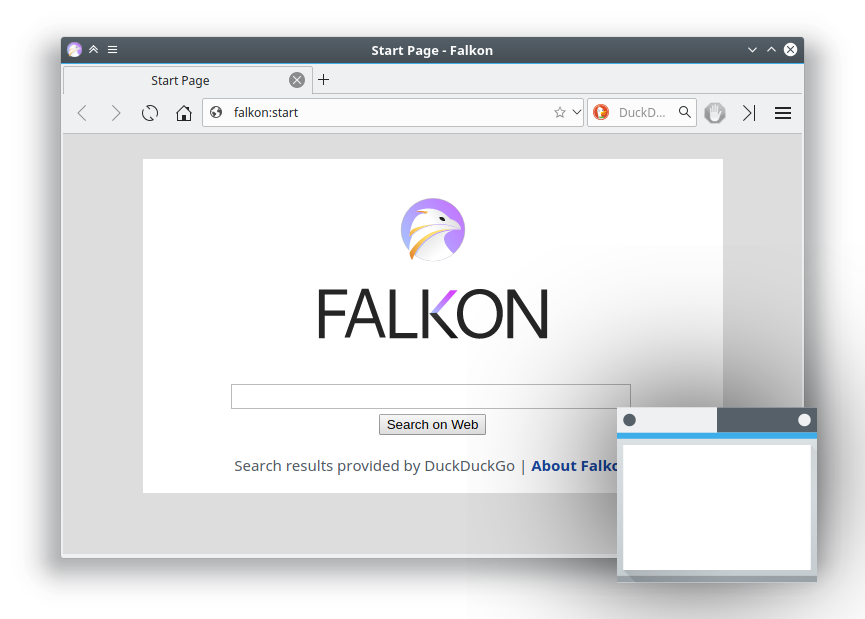This screenshot has height=619, width=865.
Task: Click the start page search box
Action: (x=431, y=397)
